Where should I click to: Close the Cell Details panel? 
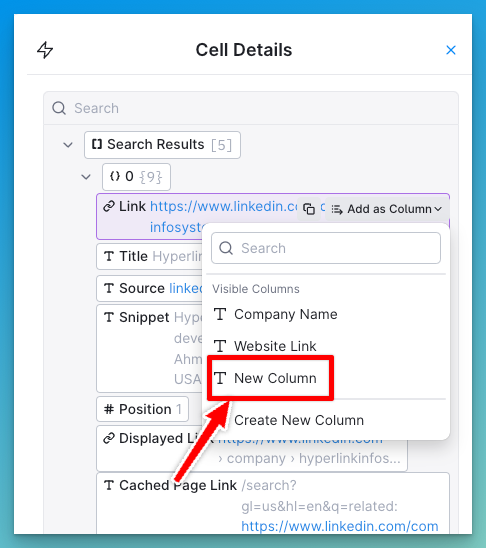(451, 50)
